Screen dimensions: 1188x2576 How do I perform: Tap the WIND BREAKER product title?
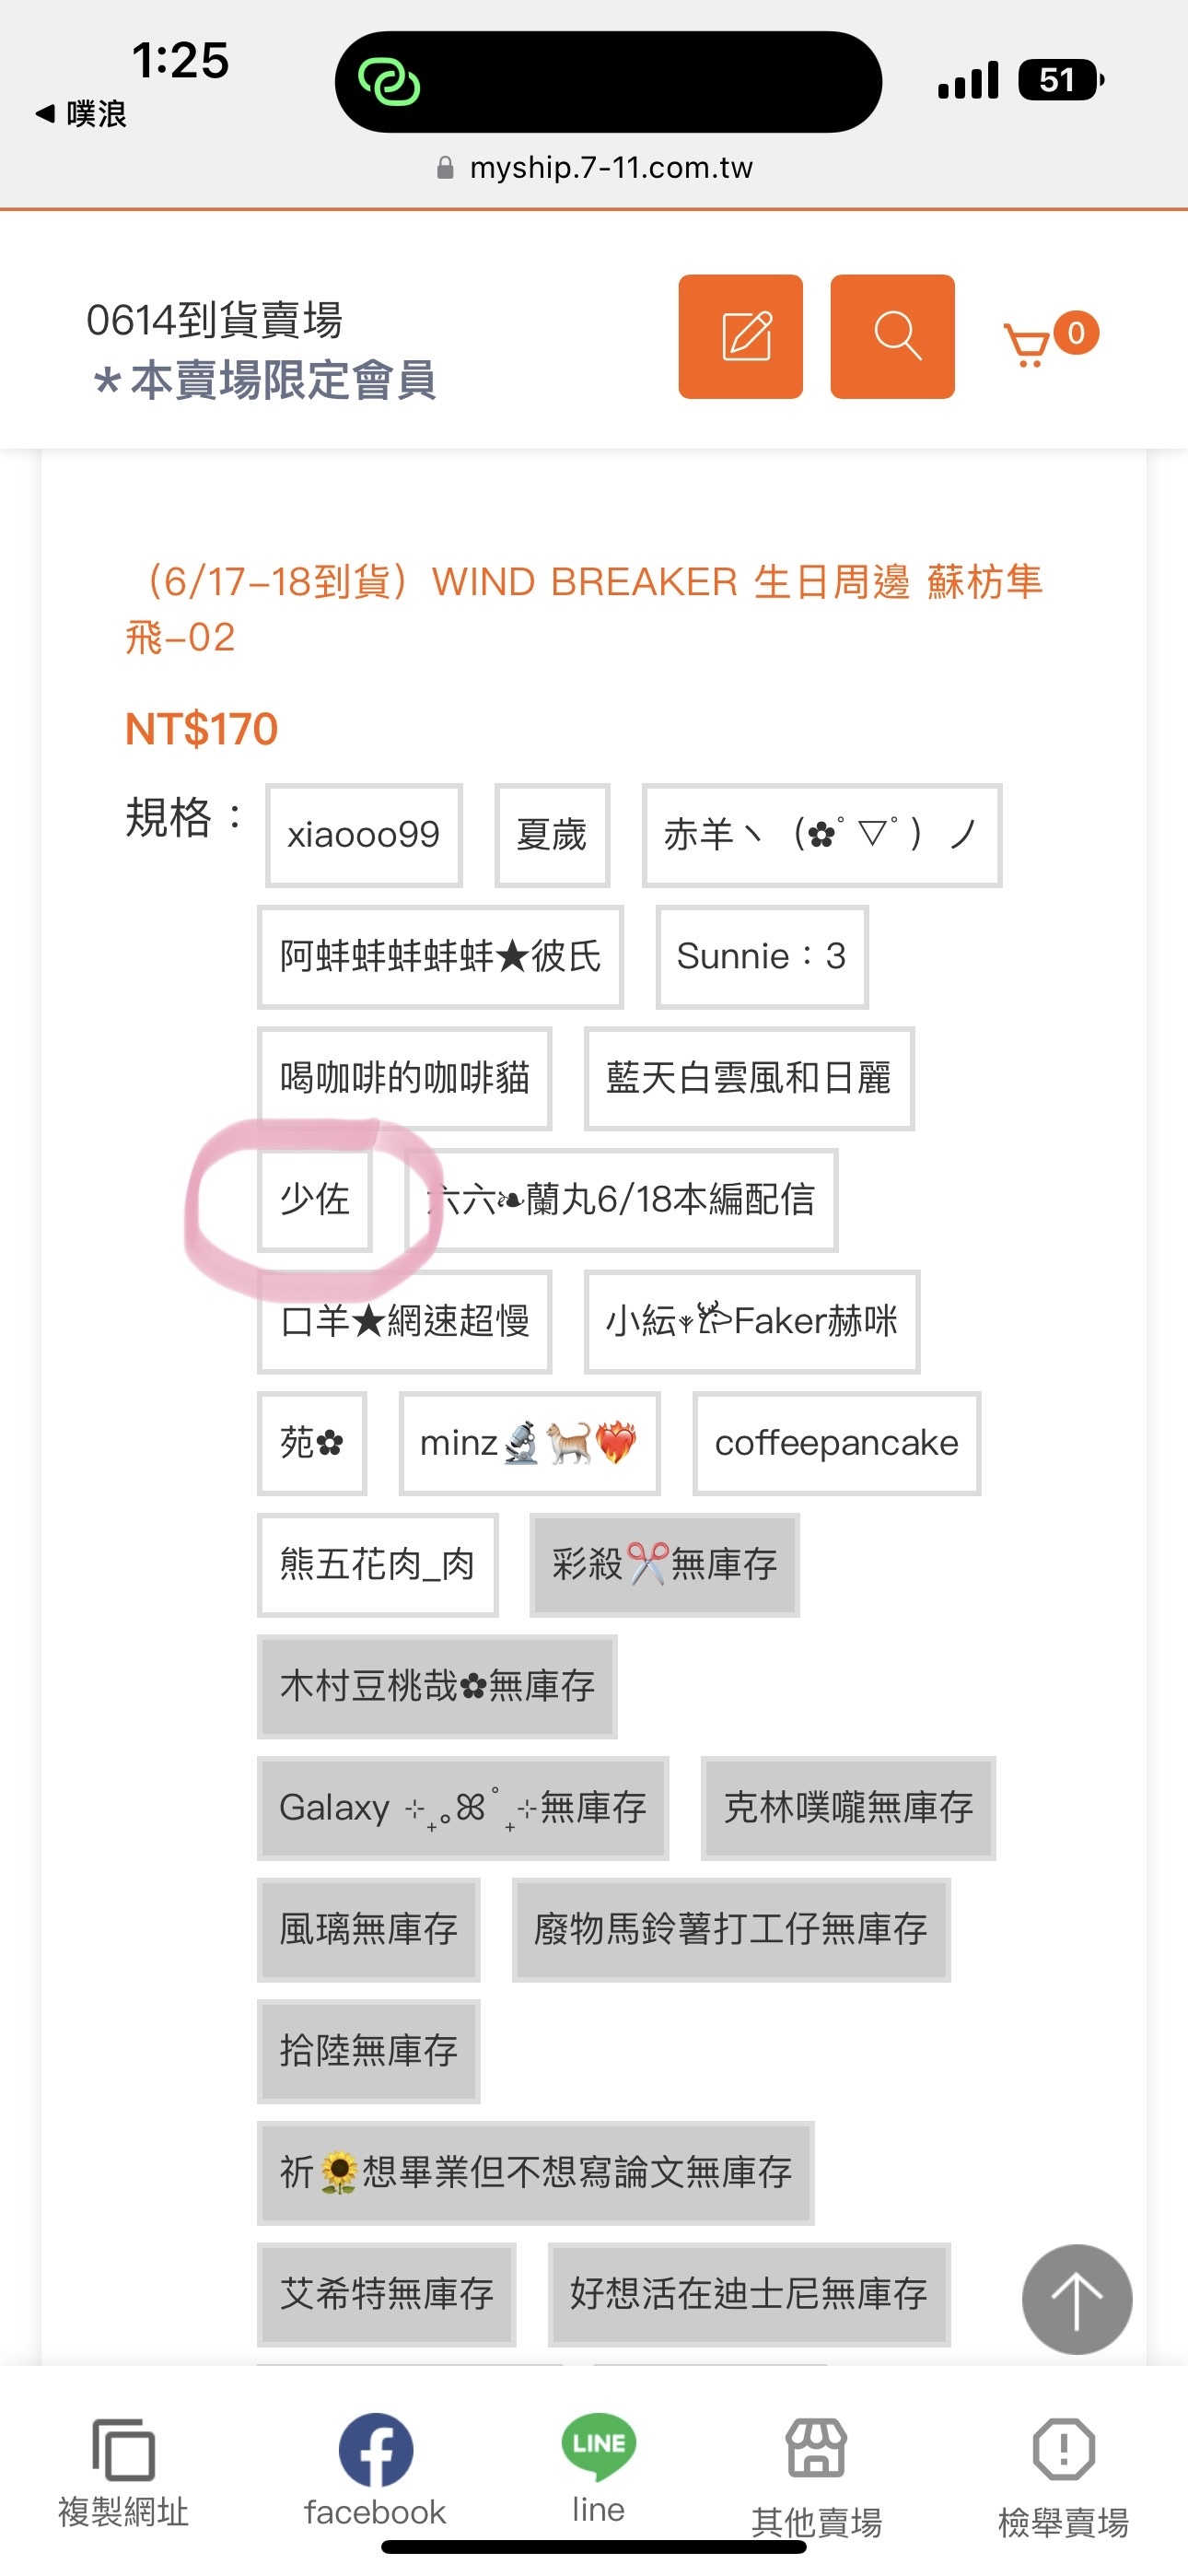tap(584, 608)
